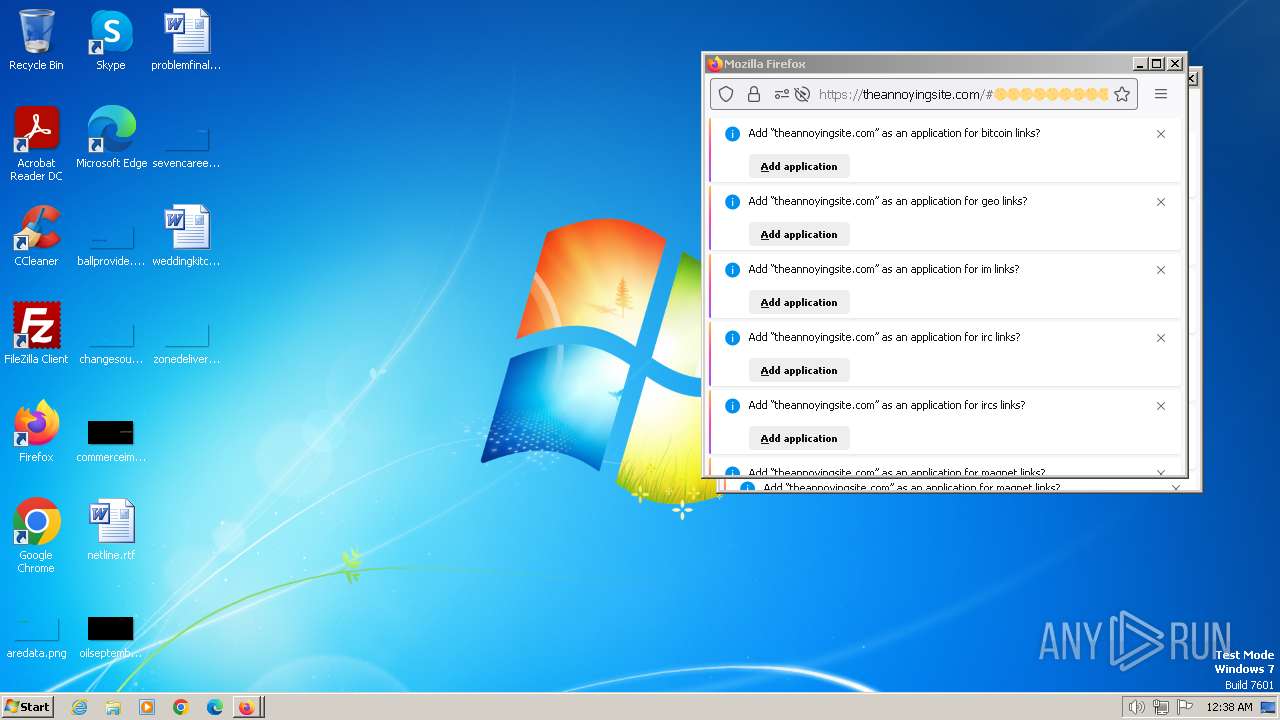Click the bitcoin links notification info icon
The height and width of the screenshot is (720, 1280).
click(x=732, y=134)
